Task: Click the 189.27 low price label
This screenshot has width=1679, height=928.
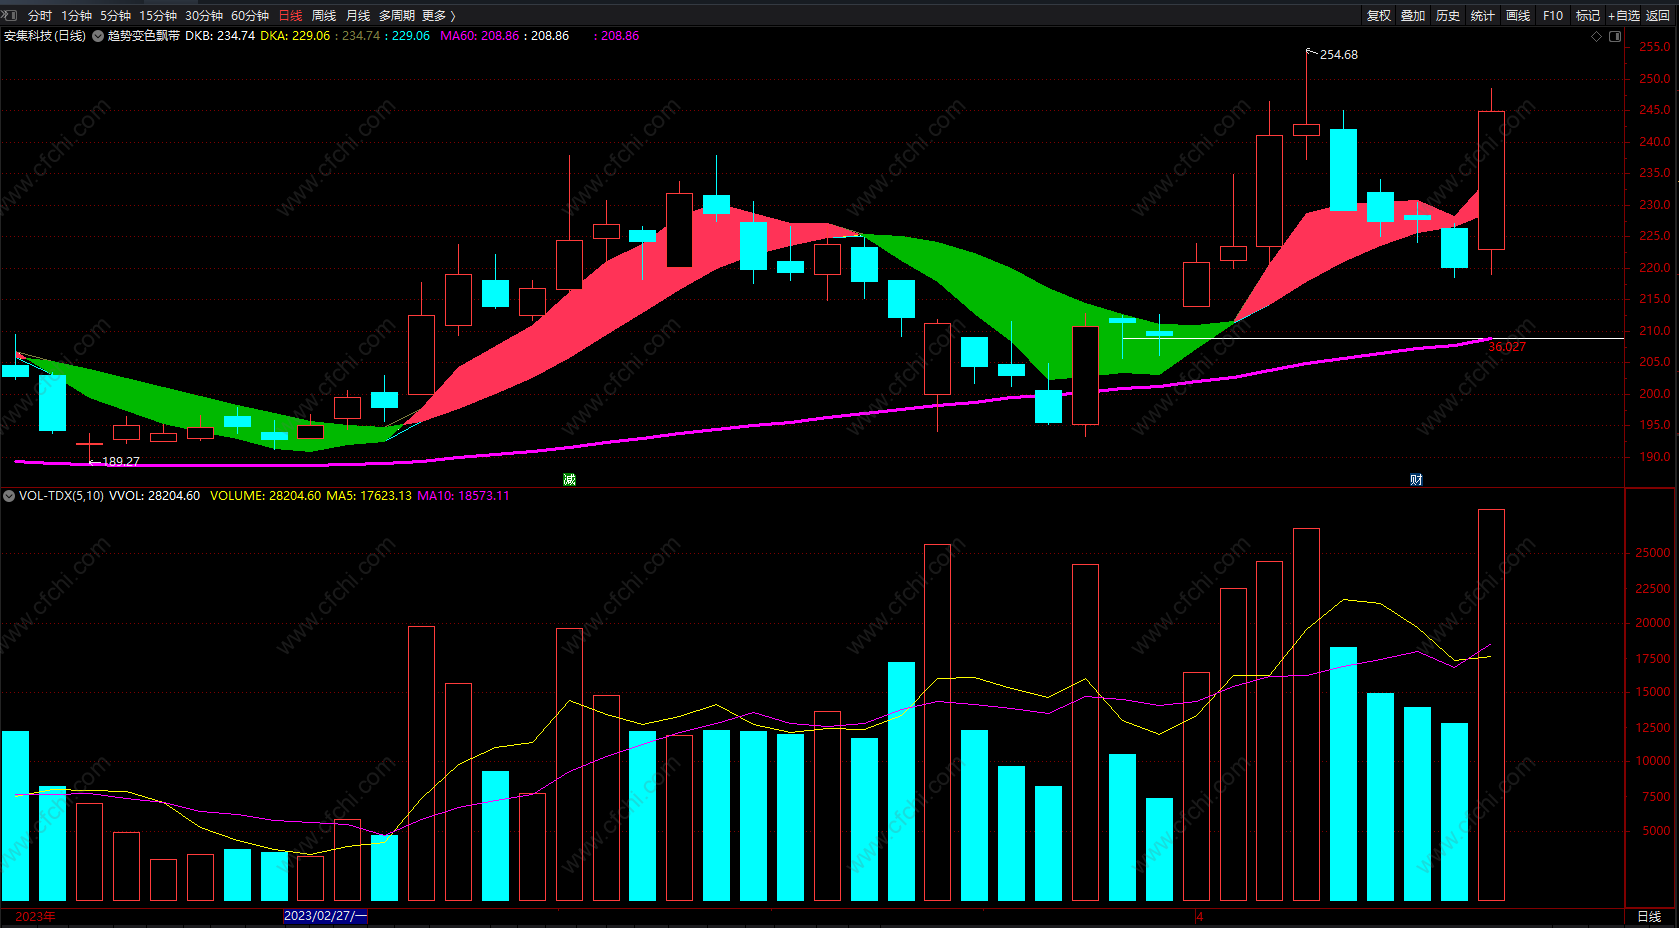Action: tap(121, 462)
